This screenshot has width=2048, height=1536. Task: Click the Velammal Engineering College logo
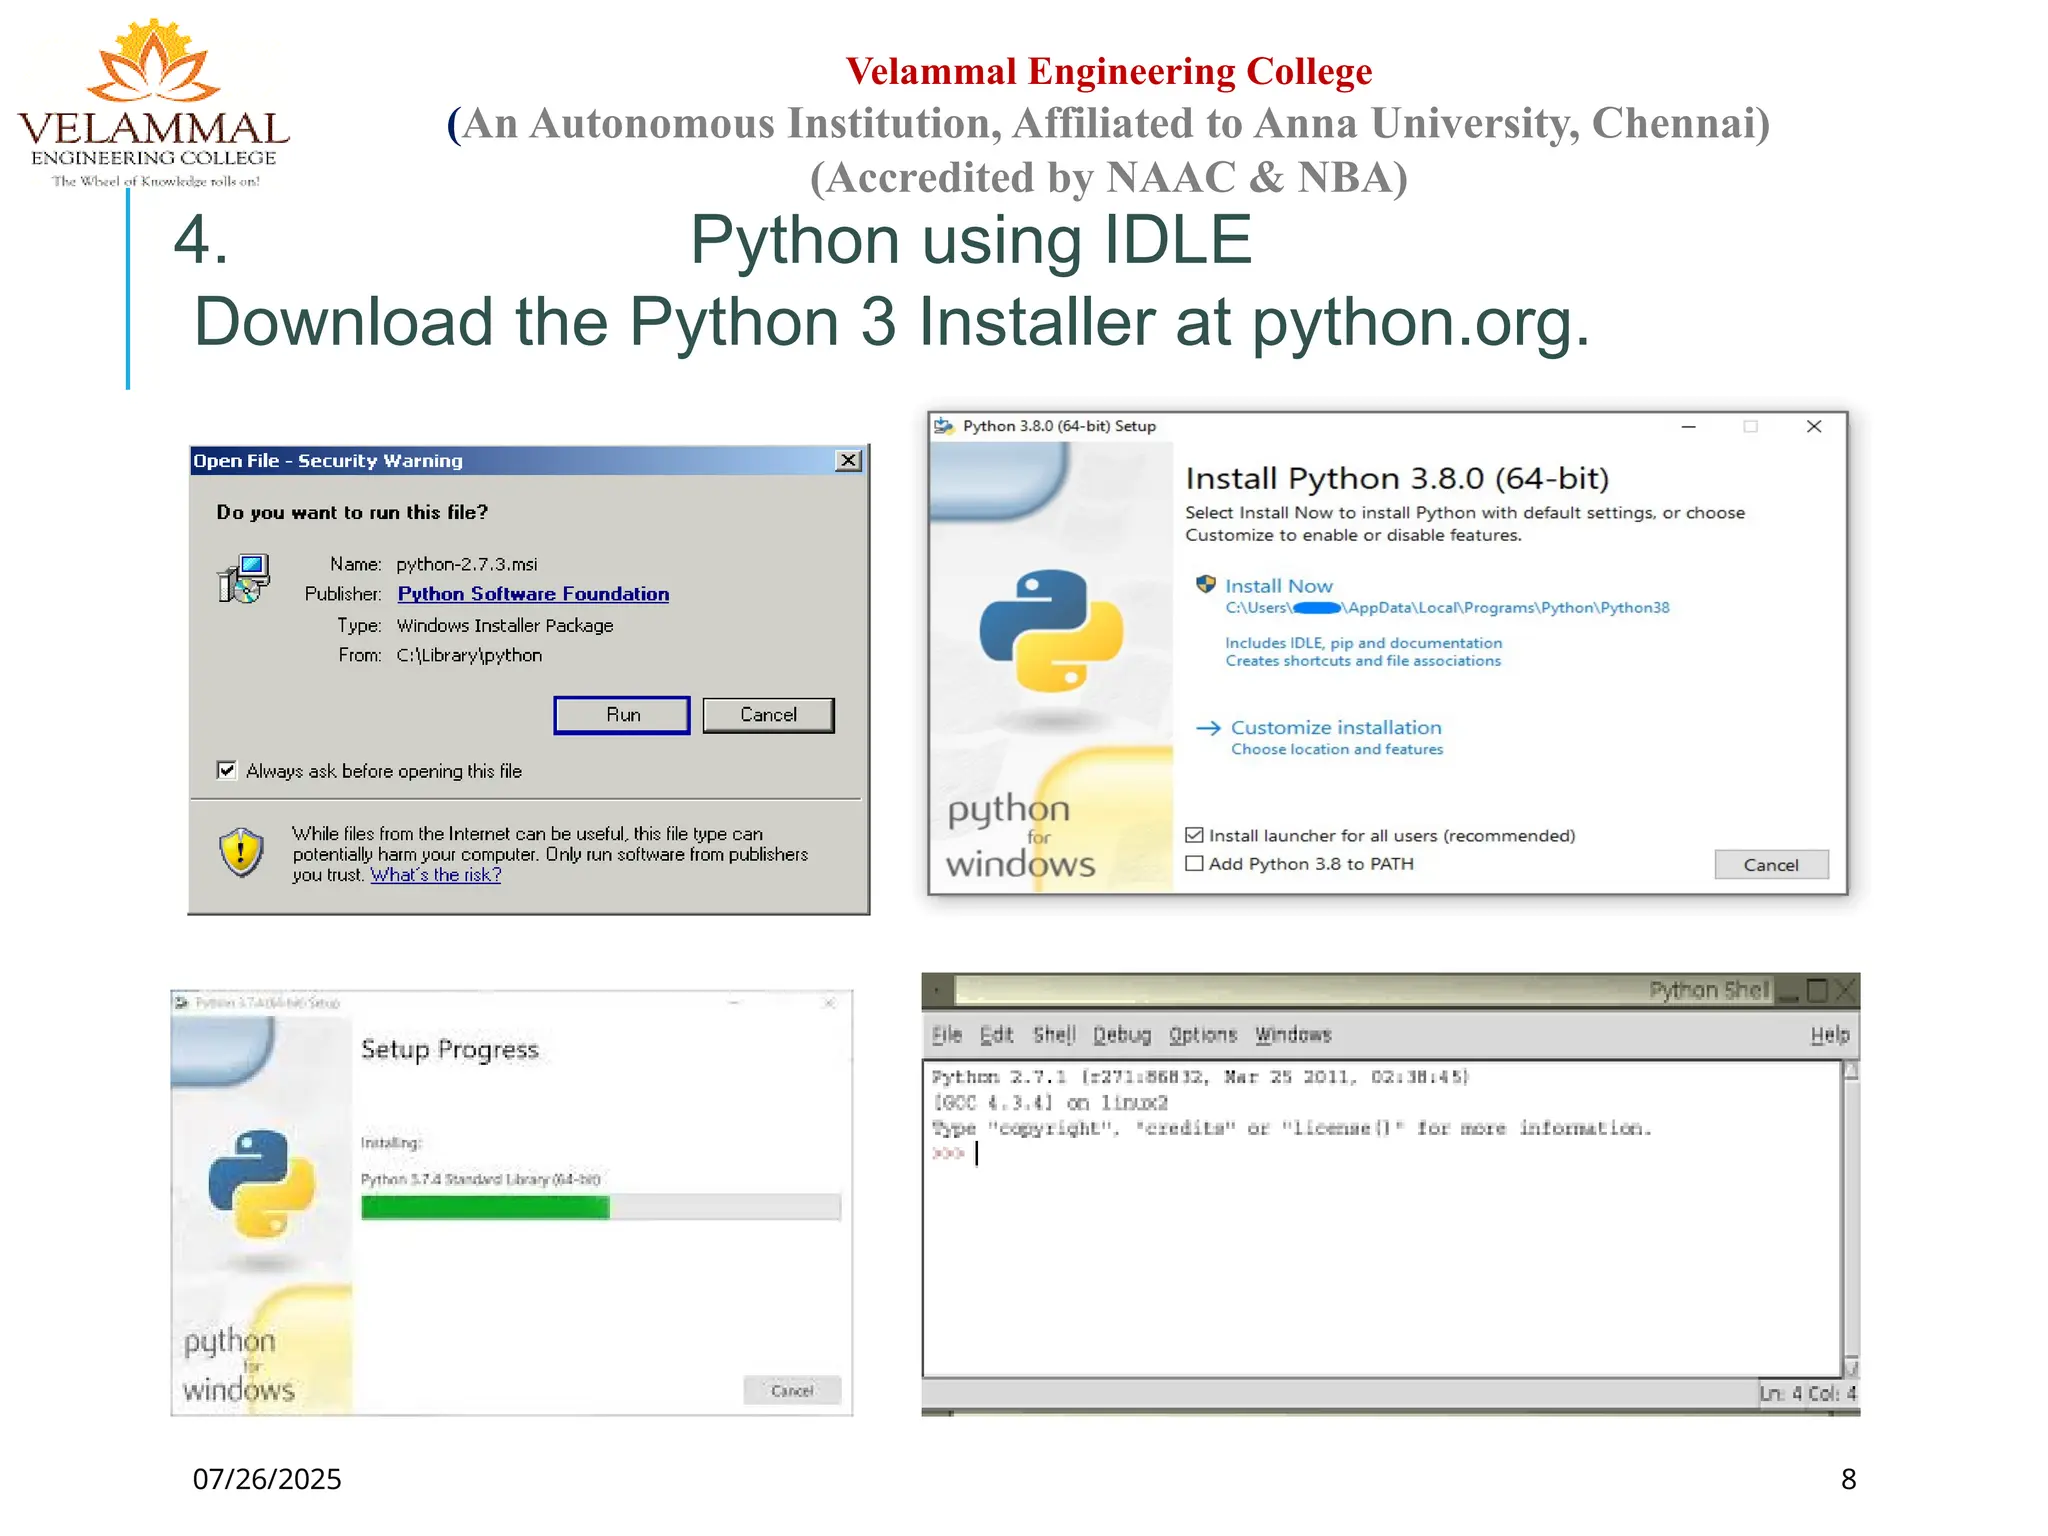coord(154,103)
